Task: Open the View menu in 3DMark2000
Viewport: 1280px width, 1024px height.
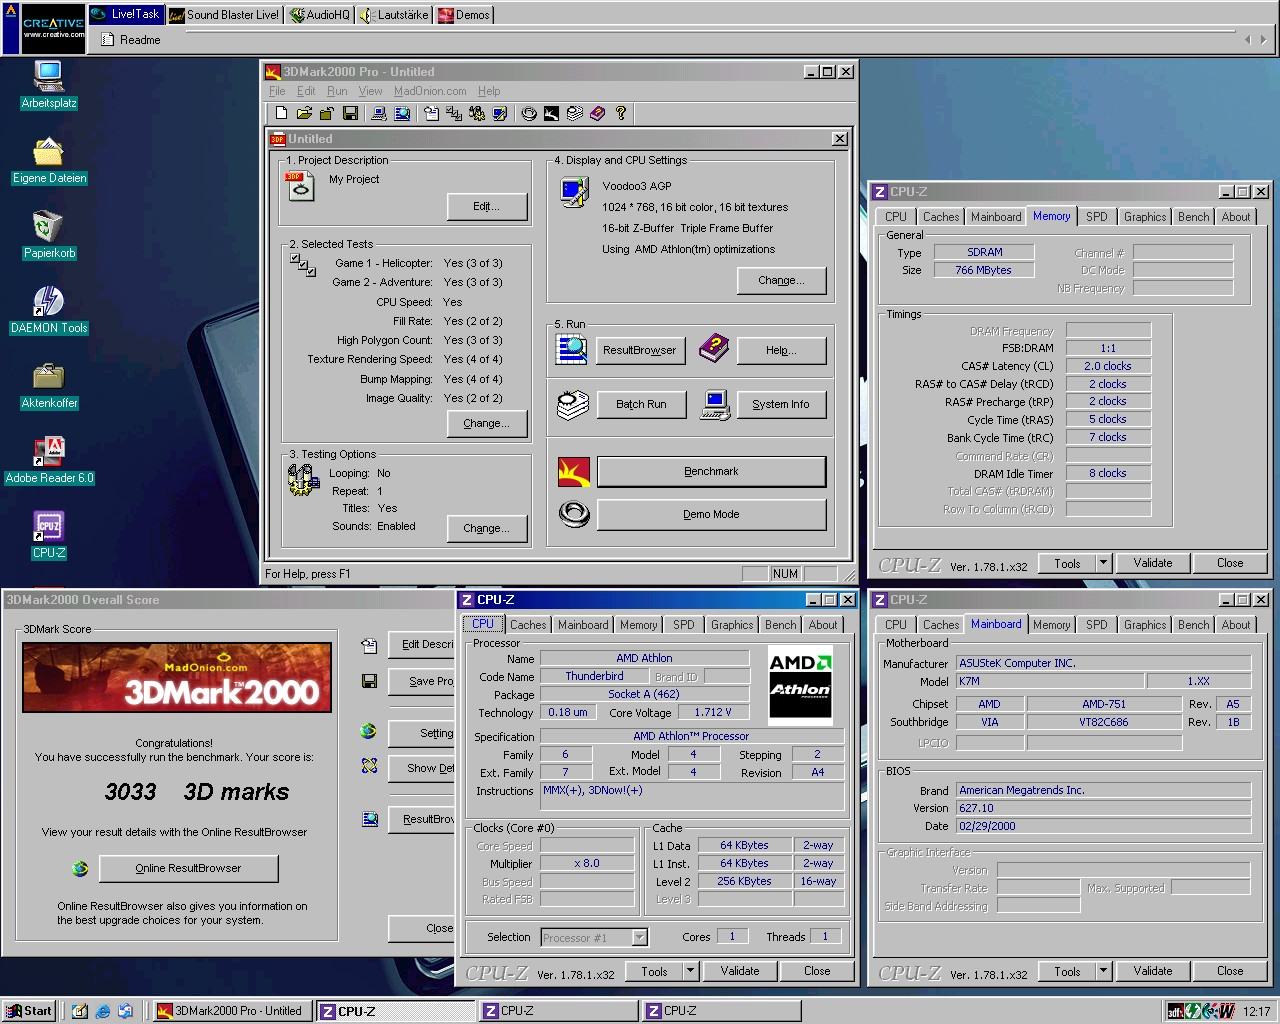Action: point(370,91)
